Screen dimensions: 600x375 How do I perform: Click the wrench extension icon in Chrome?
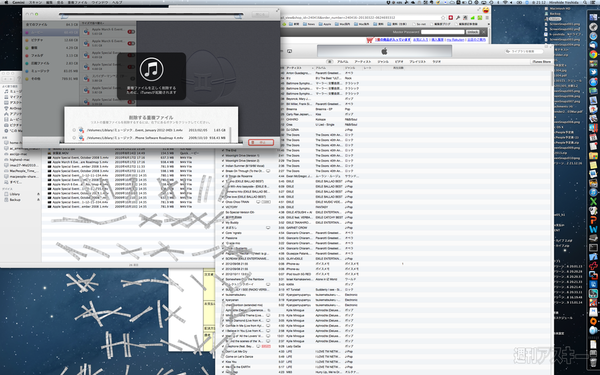[x=458, y=18]
